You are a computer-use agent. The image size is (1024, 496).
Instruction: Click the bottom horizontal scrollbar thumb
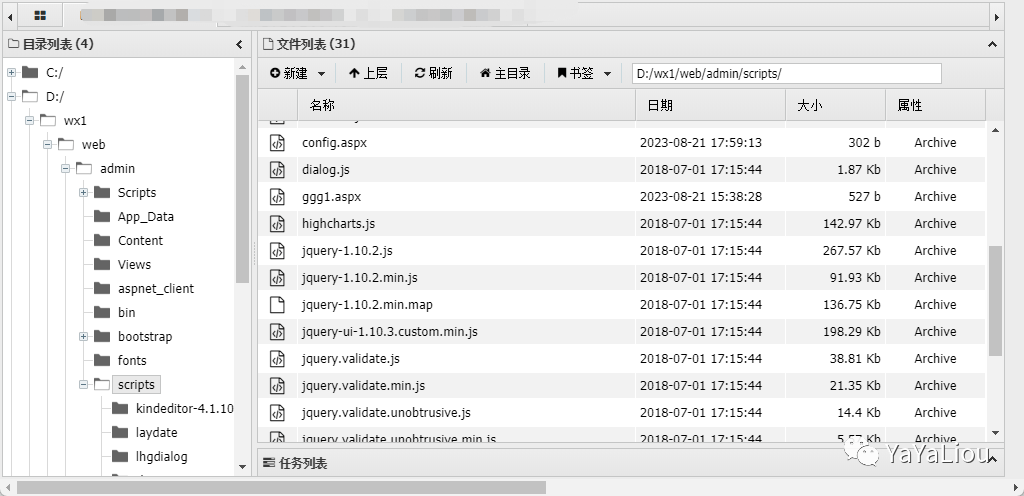tap(281, 488)
